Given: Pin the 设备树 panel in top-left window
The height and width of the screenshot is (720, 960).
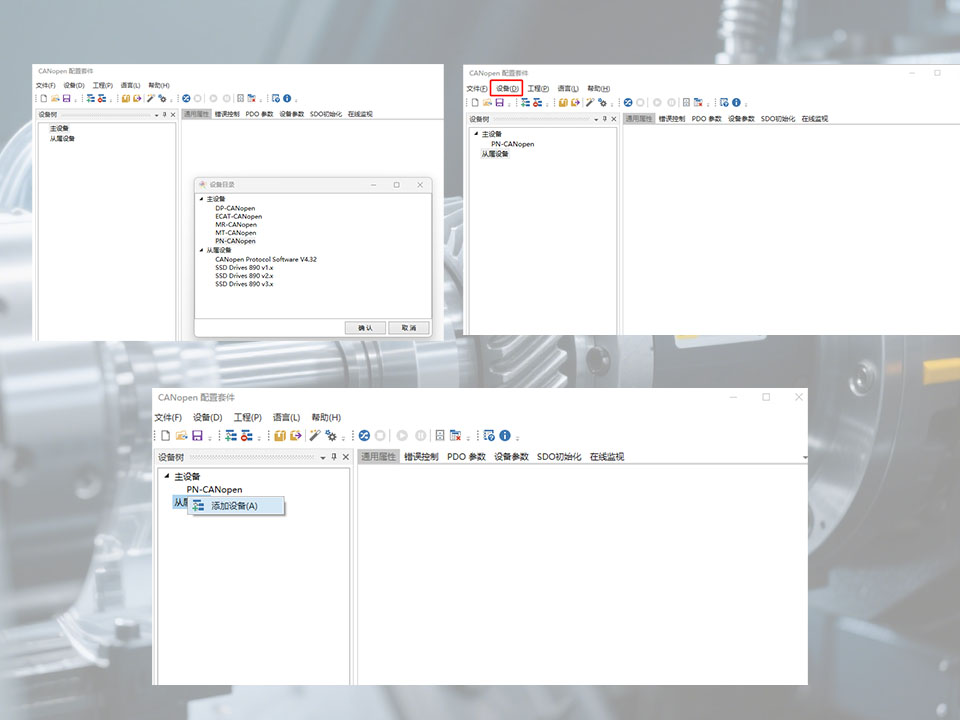Looking at the screenshot, I should 164,114.
